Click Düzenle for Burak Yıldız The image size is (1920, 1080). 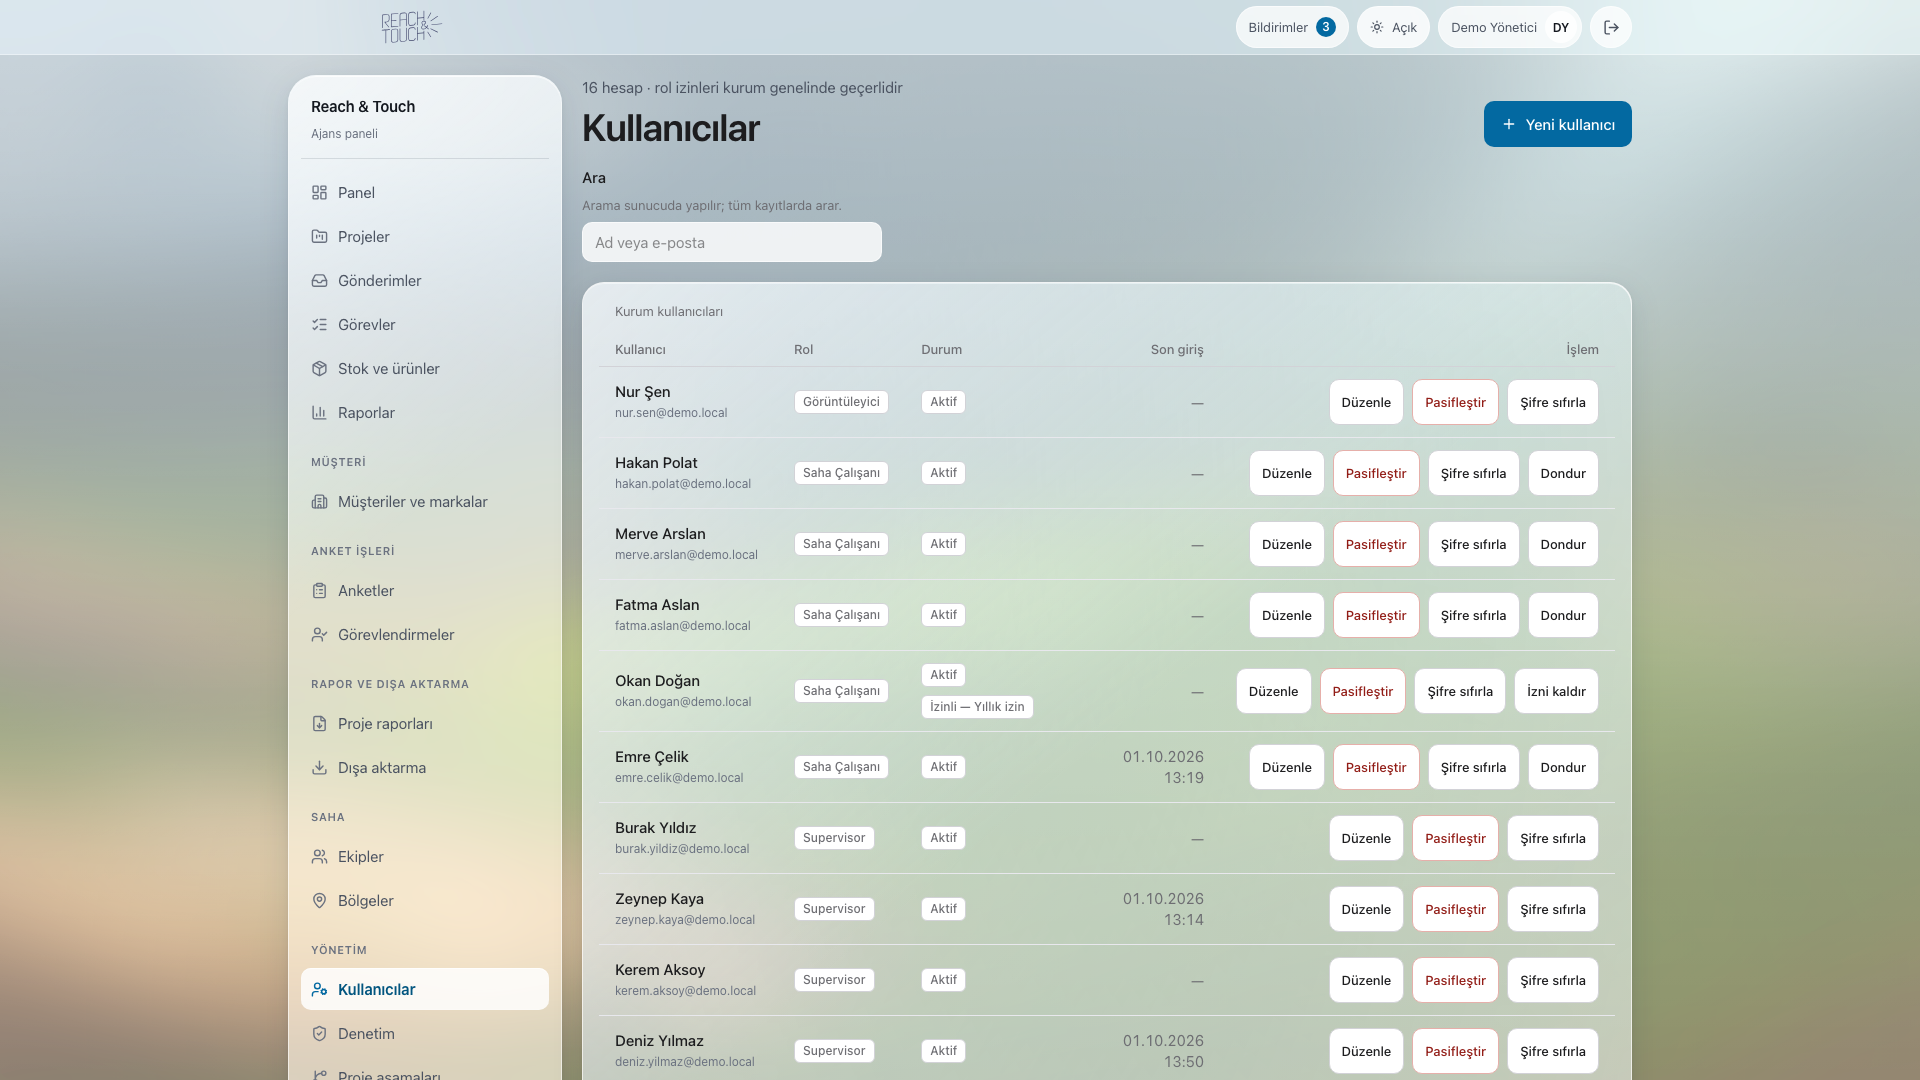click(x=1366, y=838)
